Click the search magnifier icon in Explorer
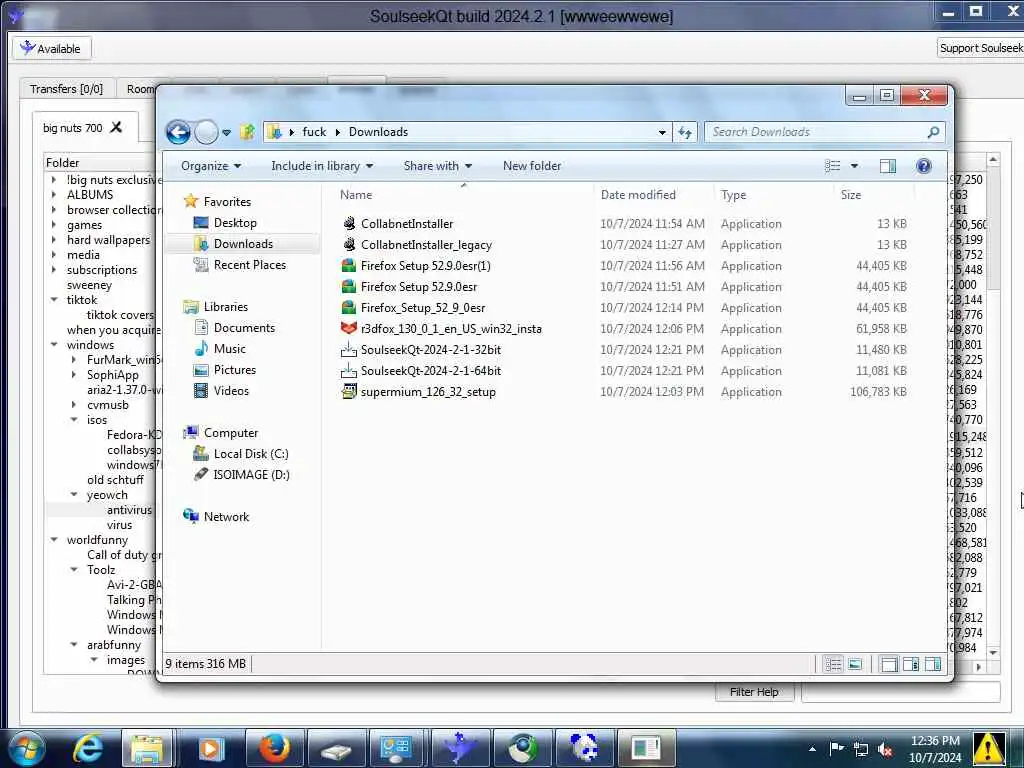1024x768 pixels. point(933,132)
